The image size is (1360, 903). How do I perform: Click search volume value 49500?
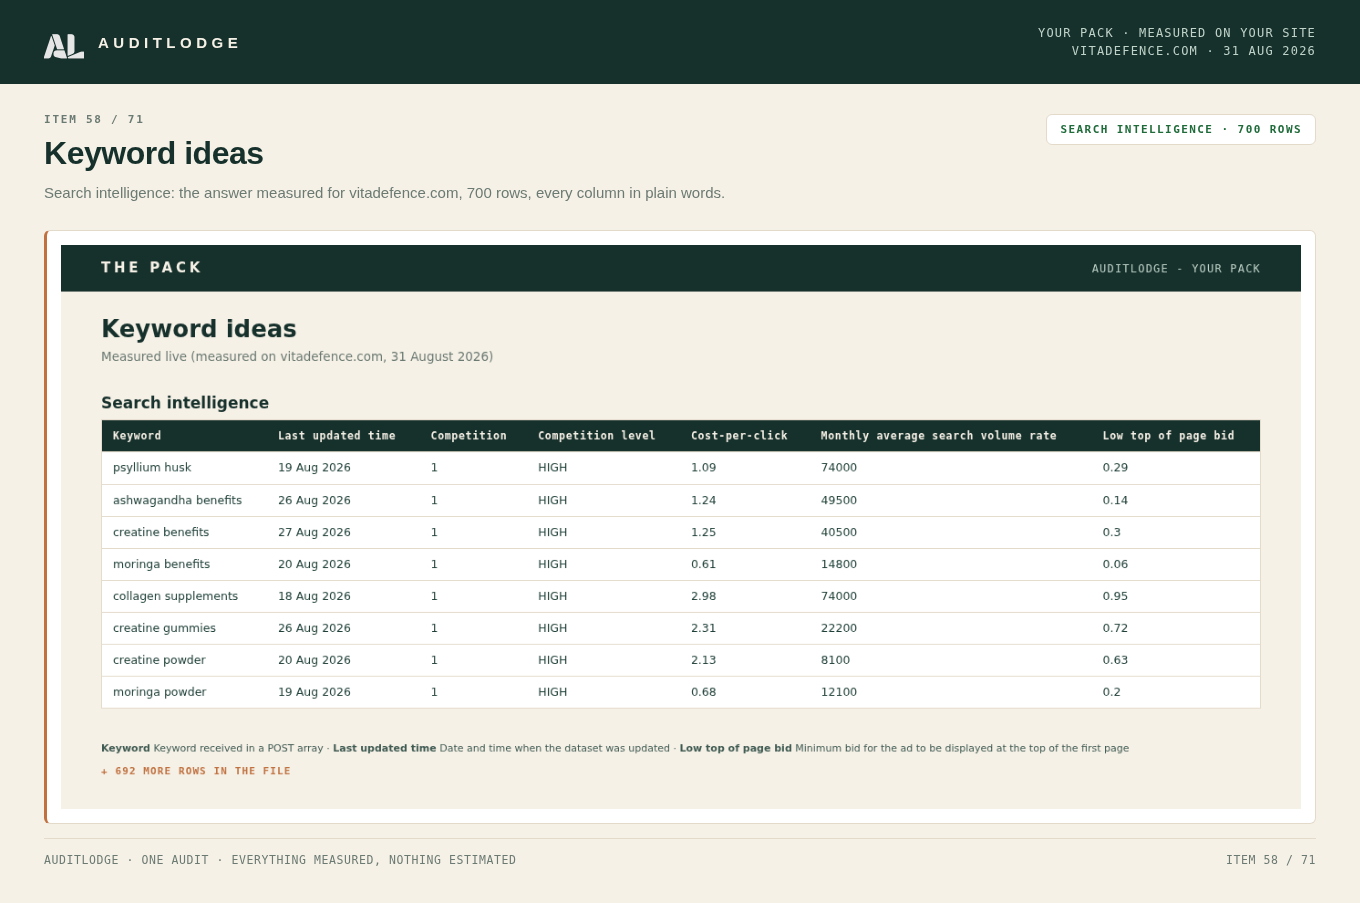coord(839,500)
